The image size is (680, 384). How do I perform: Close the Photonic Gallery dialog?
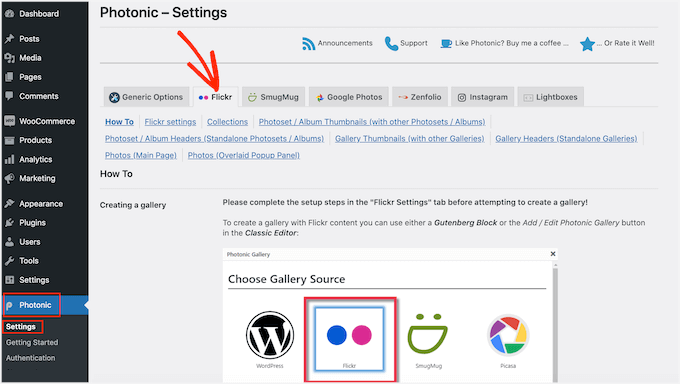(553, 254)
